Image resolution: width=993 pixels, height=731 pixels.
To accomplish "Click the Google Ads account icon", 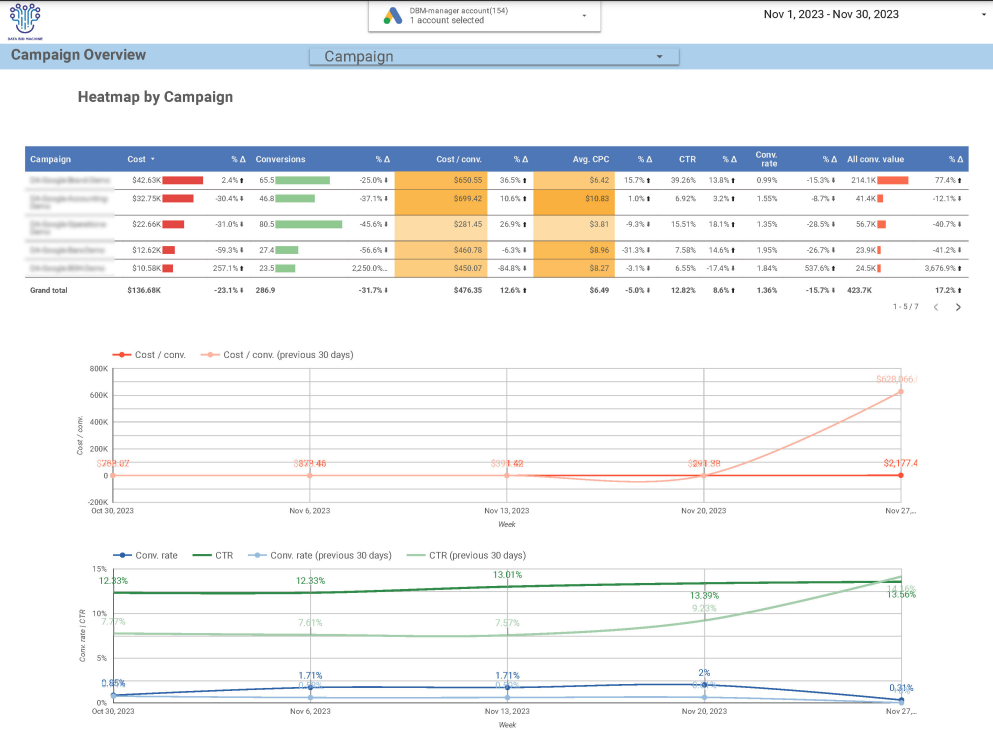I will coord(392,15).
